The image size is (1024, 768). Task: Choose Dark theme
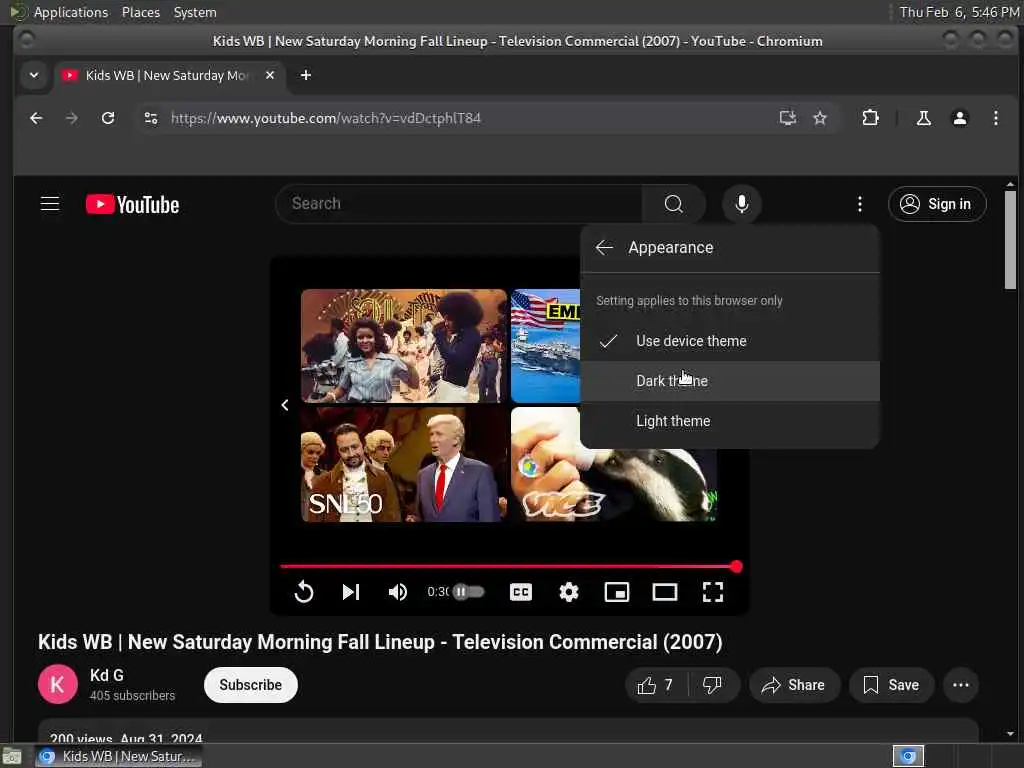(x=730, y=381)
